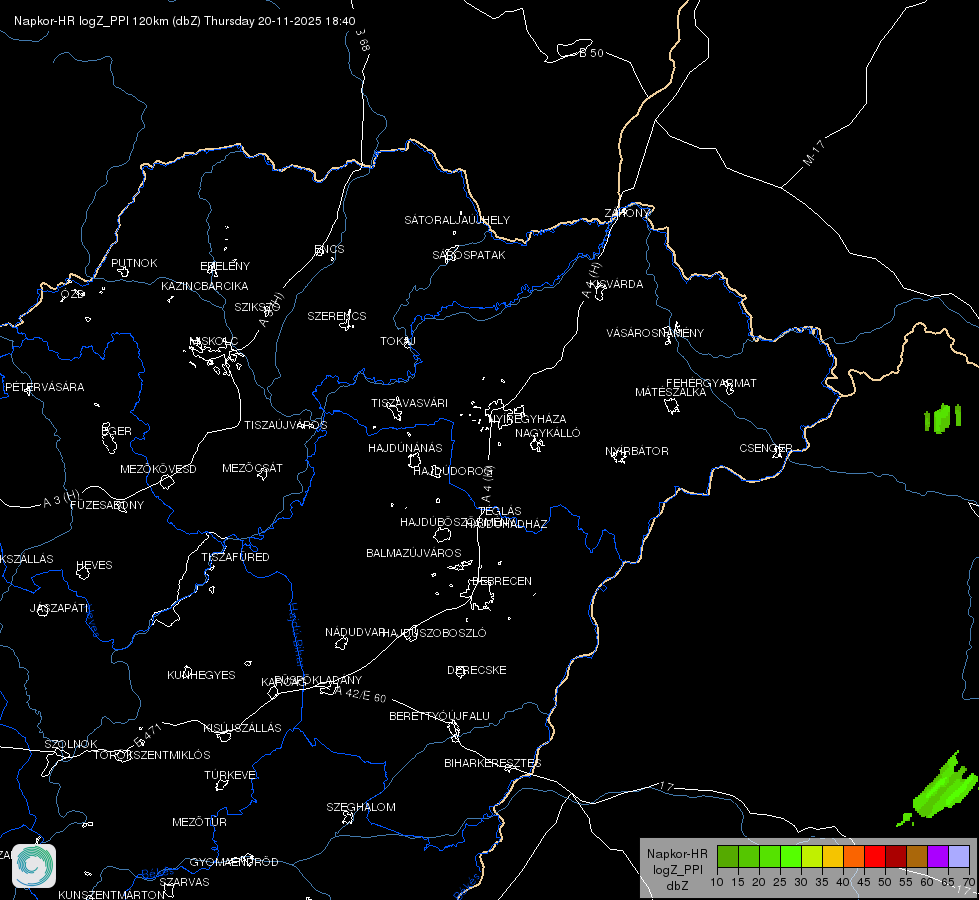Screen dimensions: 979x900
Task: Click the GYOMAENDRŐD town label
Action: pos(234,862)
